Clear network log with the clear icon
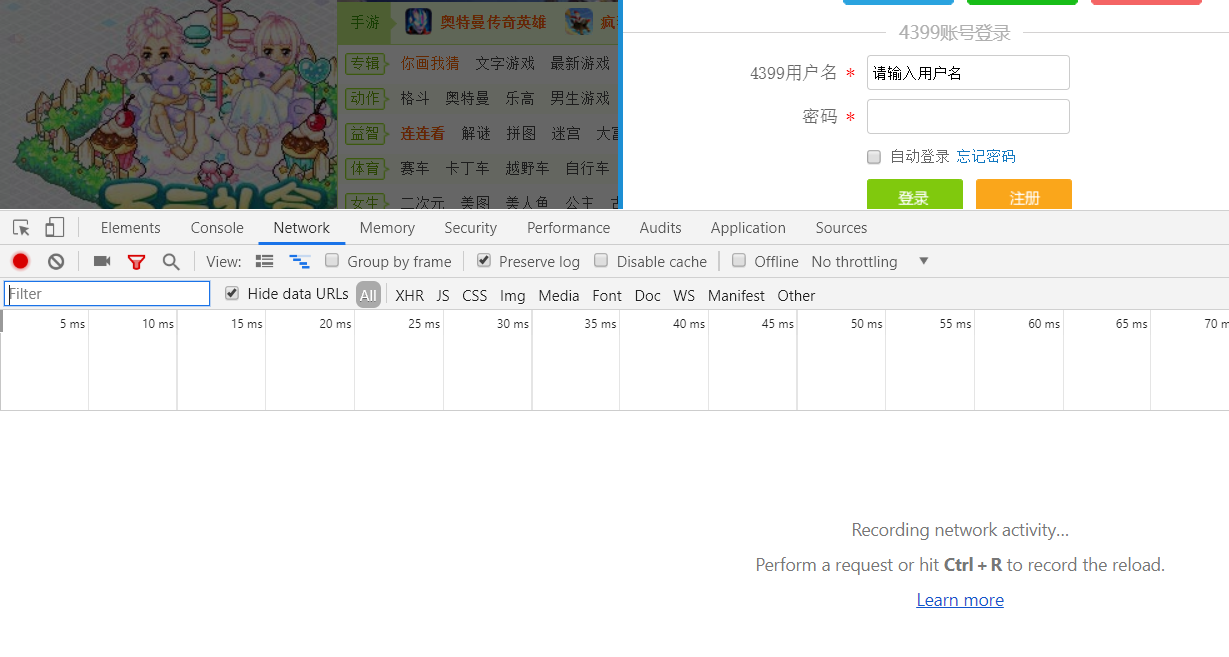 (56, 261)
